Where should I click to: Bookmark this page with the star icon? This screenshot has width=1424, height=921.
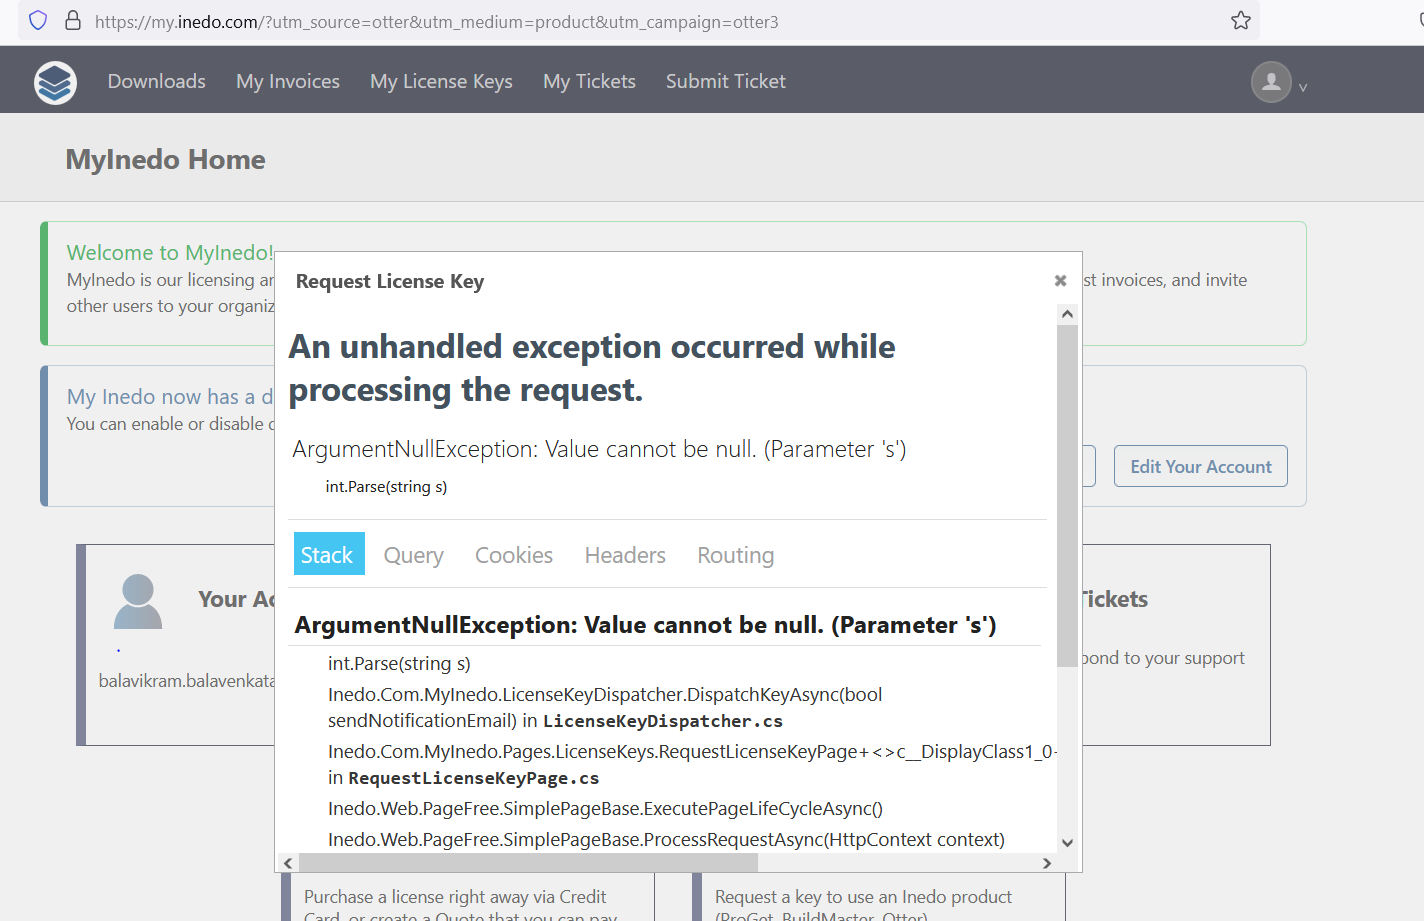point(1241,20)
